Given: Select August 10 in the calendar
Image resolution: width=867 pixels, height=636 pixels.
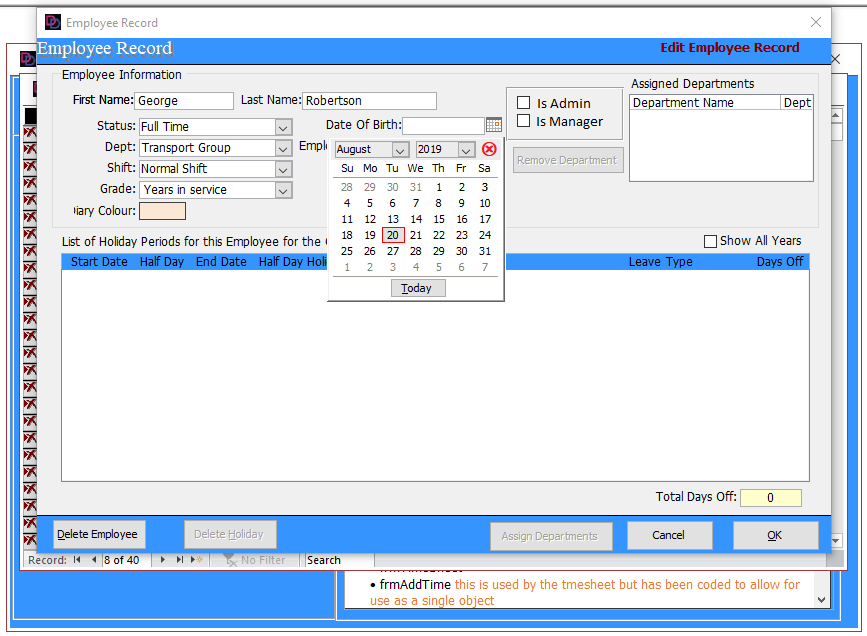Looking at the screenshot, I should (x=485, y=204).
